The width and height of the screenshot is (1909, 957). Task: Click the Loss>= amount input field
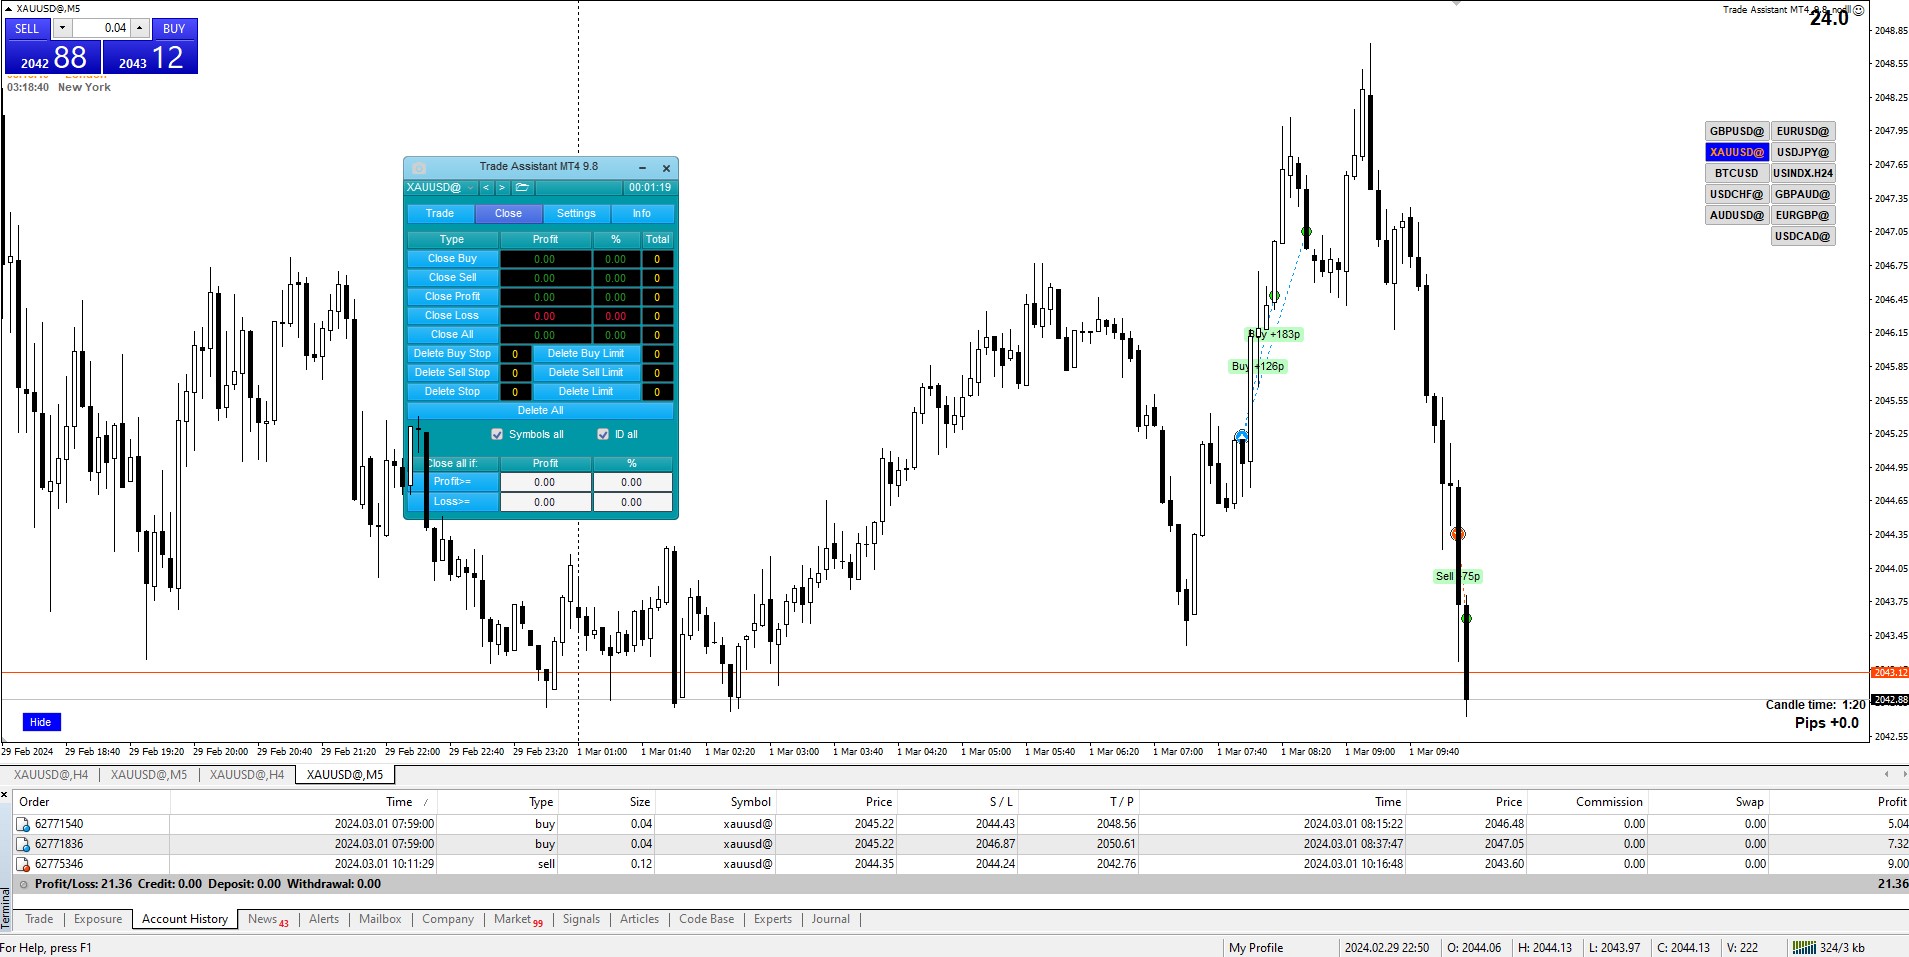coord(545,503)
